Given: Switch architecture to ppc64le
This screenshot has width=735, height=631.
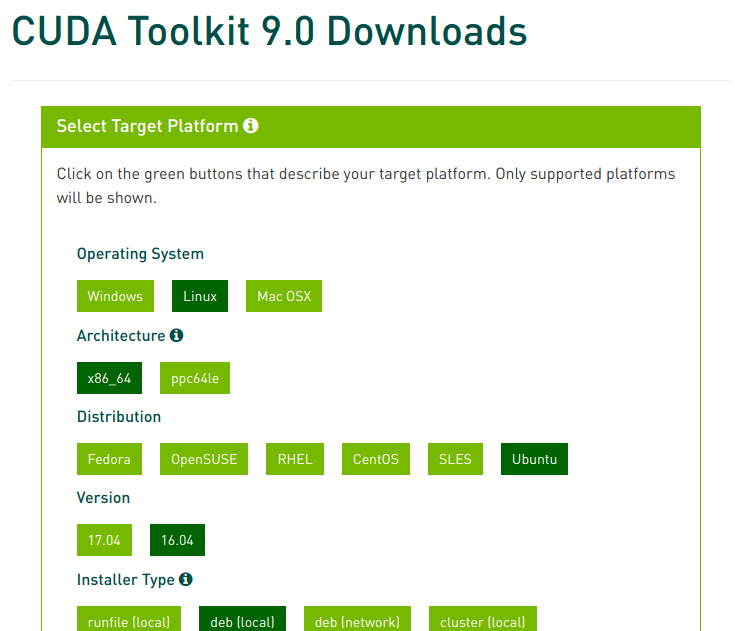Looking at the screenshot, I should point(195,378).
